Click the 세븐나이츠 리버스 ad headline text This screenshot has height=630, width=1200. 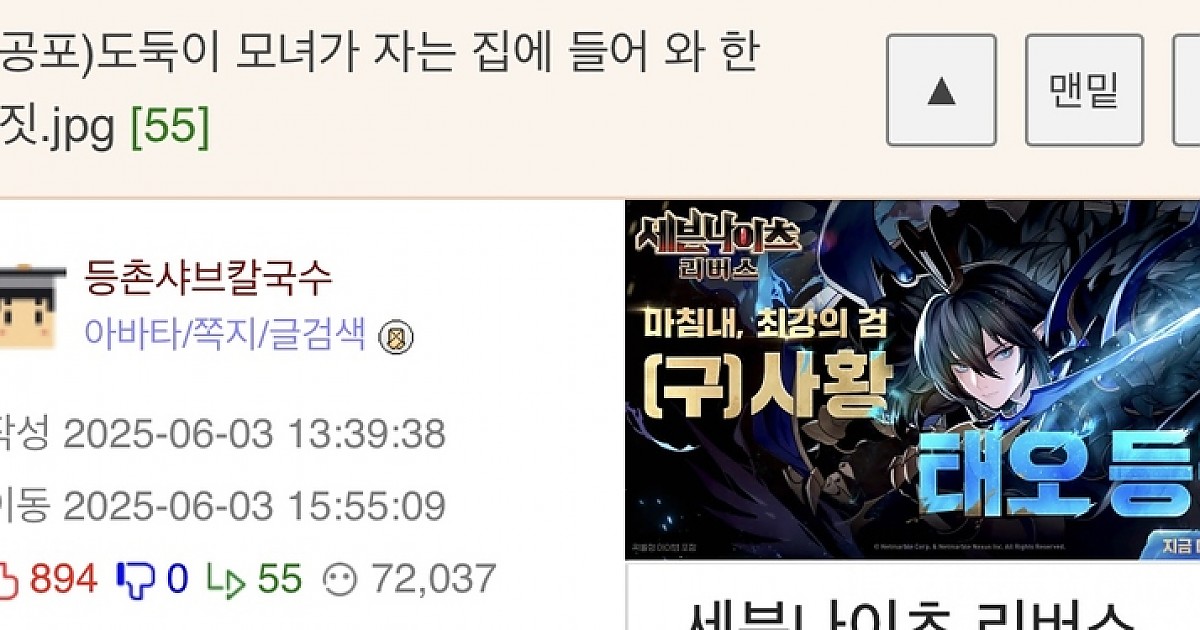coord(912,612)
